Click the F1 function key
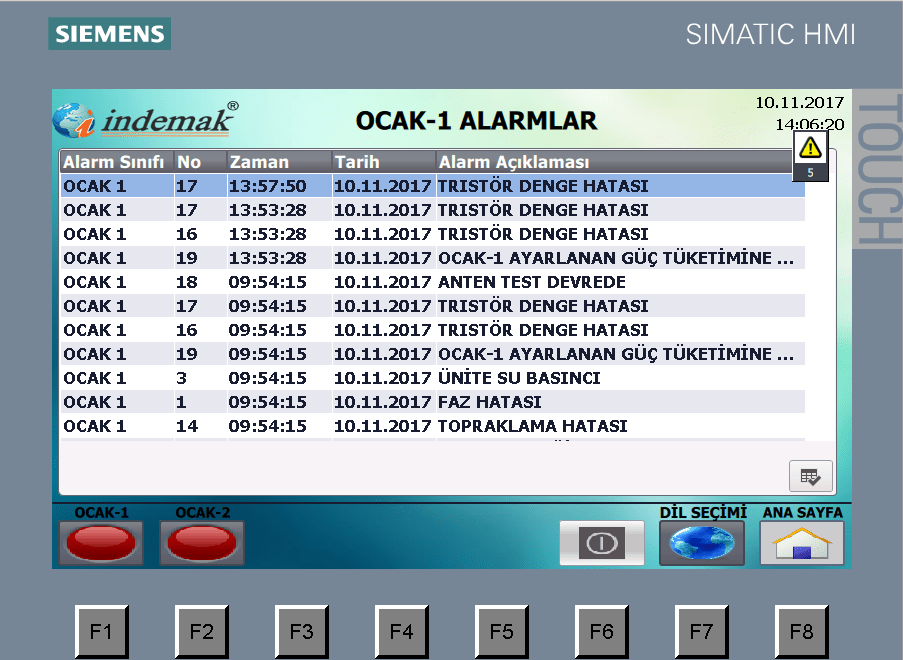The width and height of the screenshot is (903, 660). pyautogui.click(x=101, y=632)
